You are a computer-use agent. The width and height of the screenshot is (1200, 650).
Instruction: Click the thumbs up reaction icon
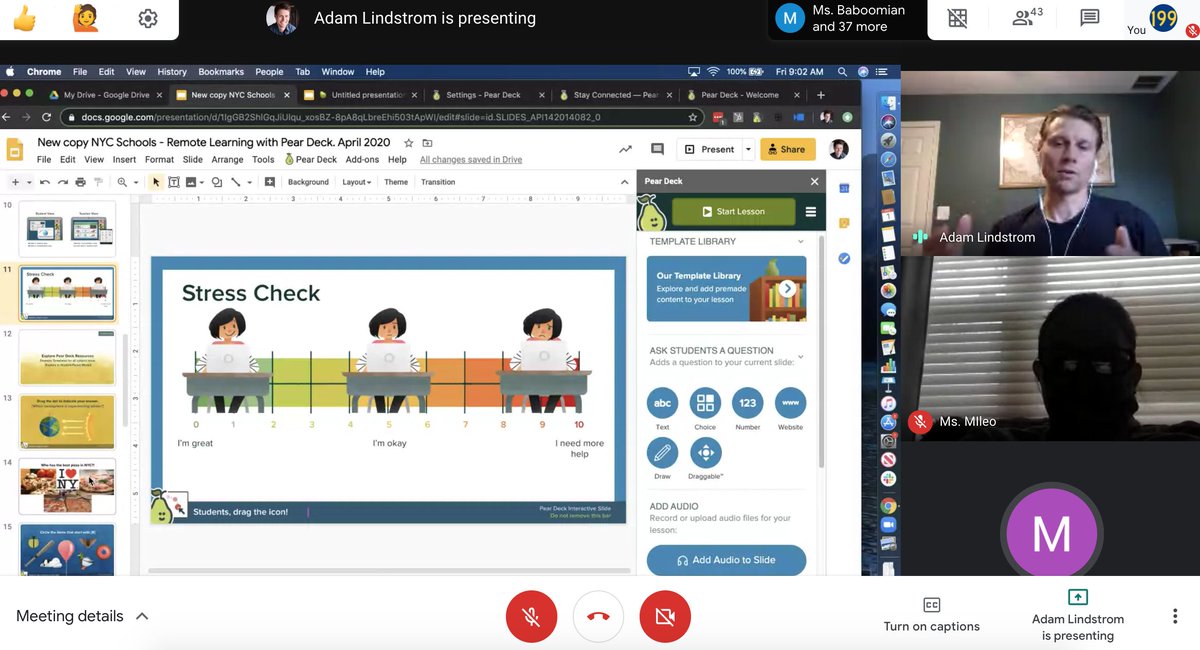(x=24, y=18)
